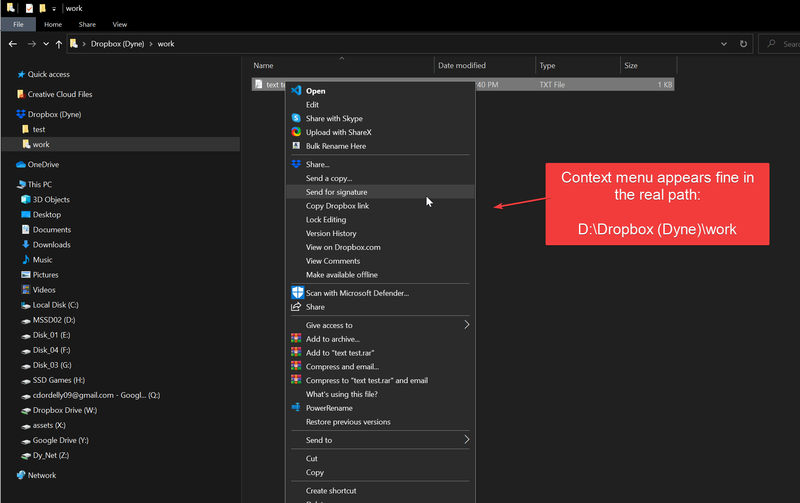Click the Dropbox icon next to Share...
The width and height of the screenshot is (800, 503).
point(296,164)
